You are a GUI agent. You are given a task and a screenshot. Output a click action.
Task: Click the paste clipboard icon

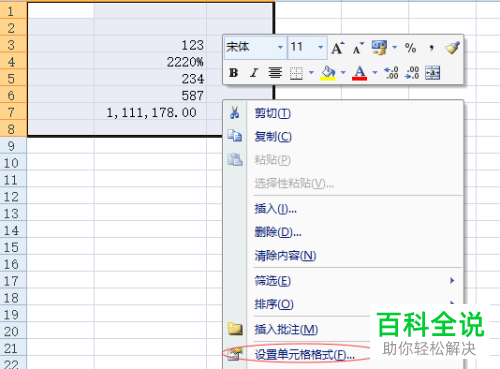pyautogui.click(x=235, y=160)
